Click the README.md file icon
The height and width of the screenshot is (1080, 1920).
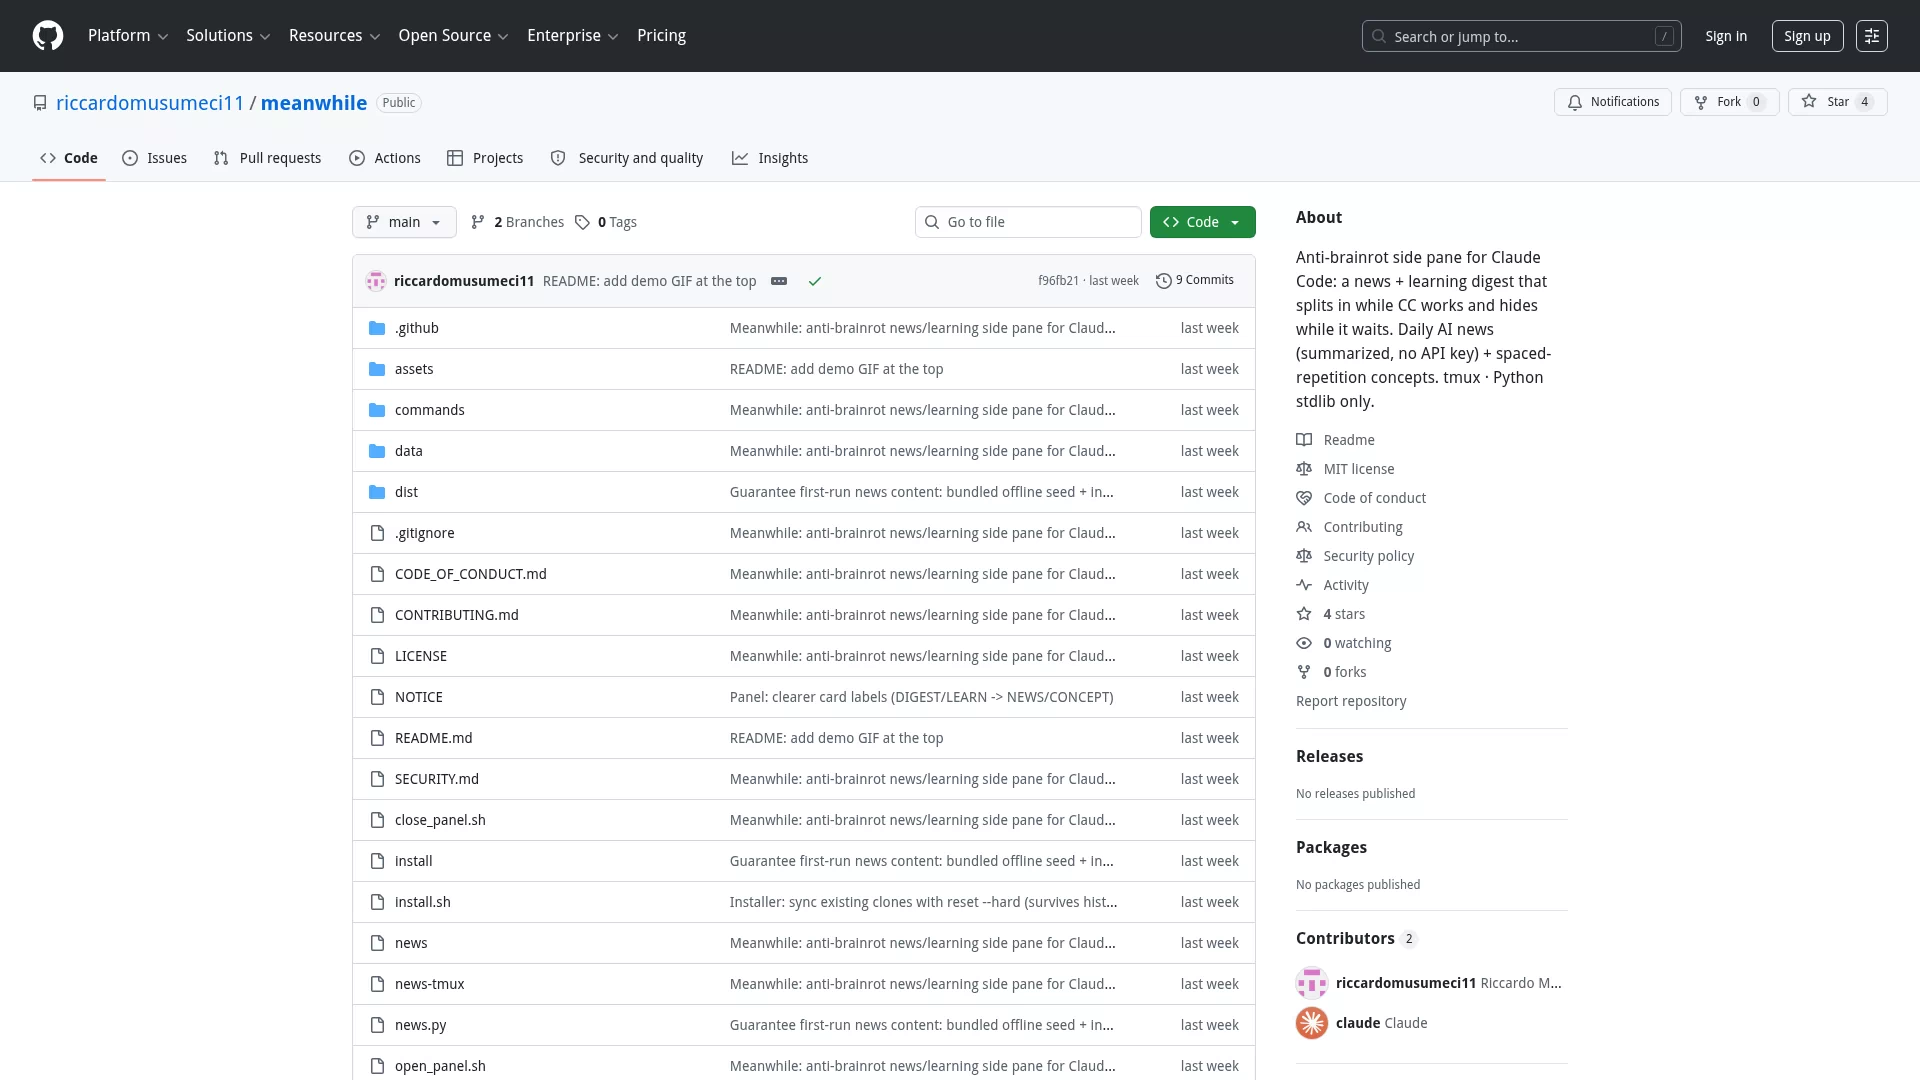377,738
